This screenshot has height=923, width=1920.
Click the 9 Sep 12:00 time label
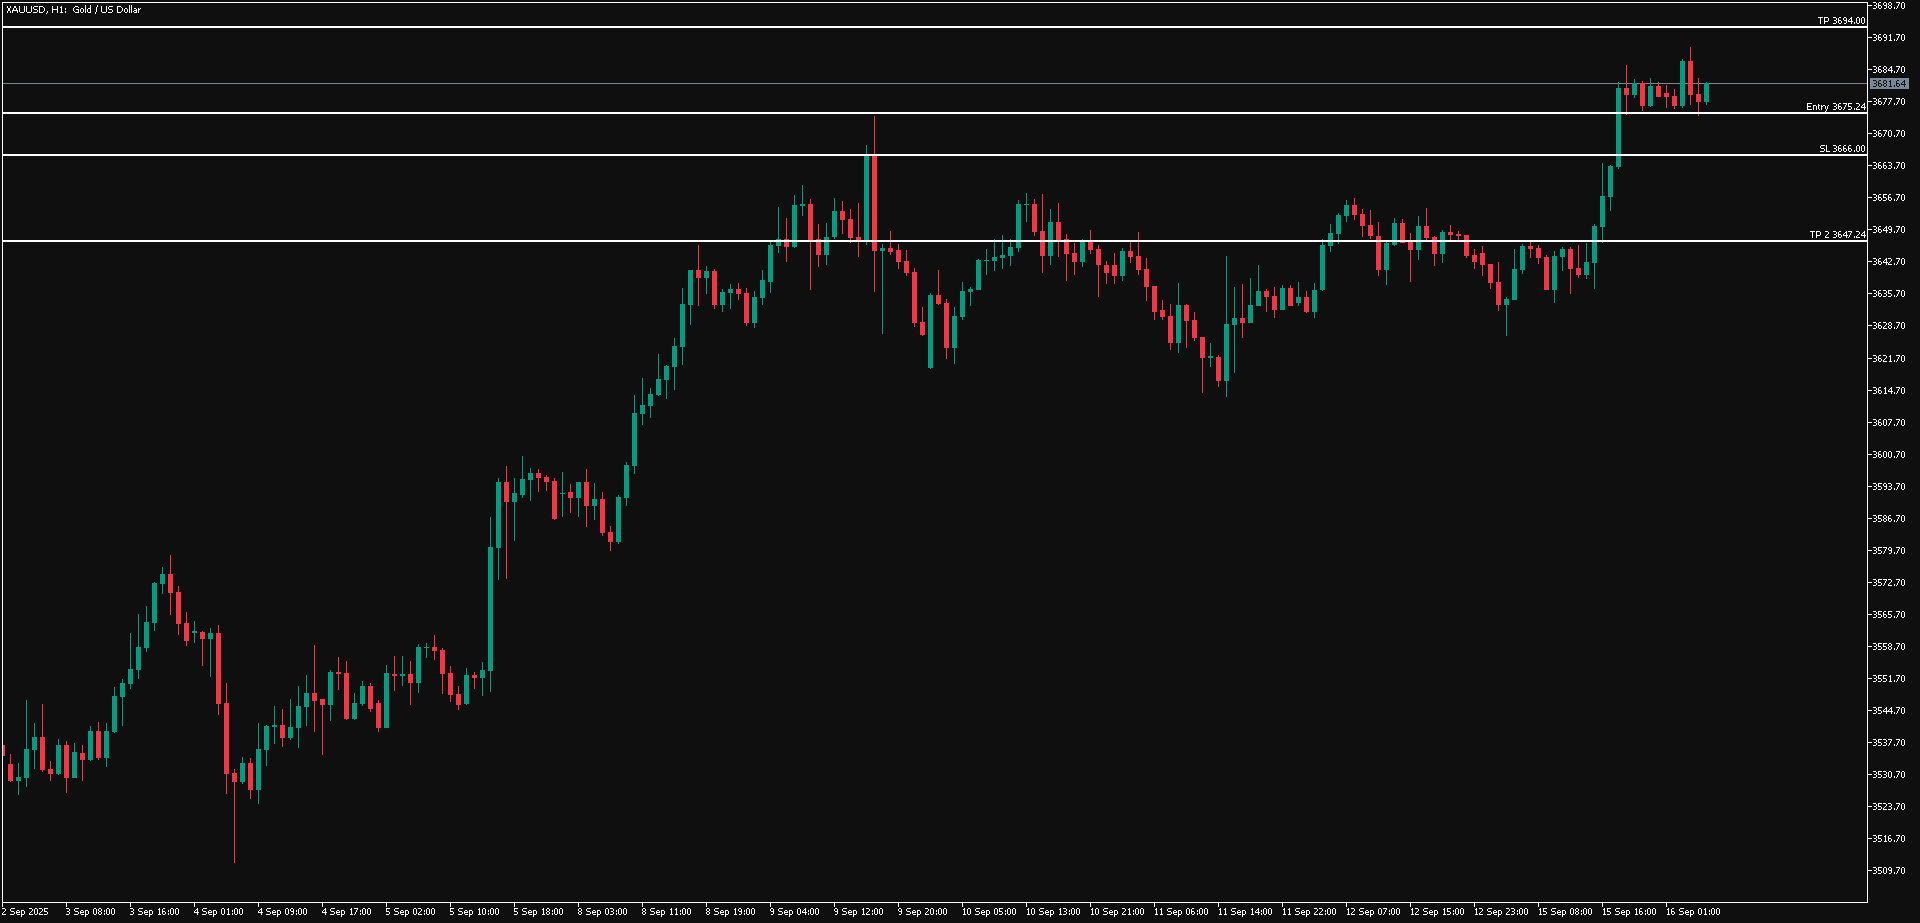(858, 912)
